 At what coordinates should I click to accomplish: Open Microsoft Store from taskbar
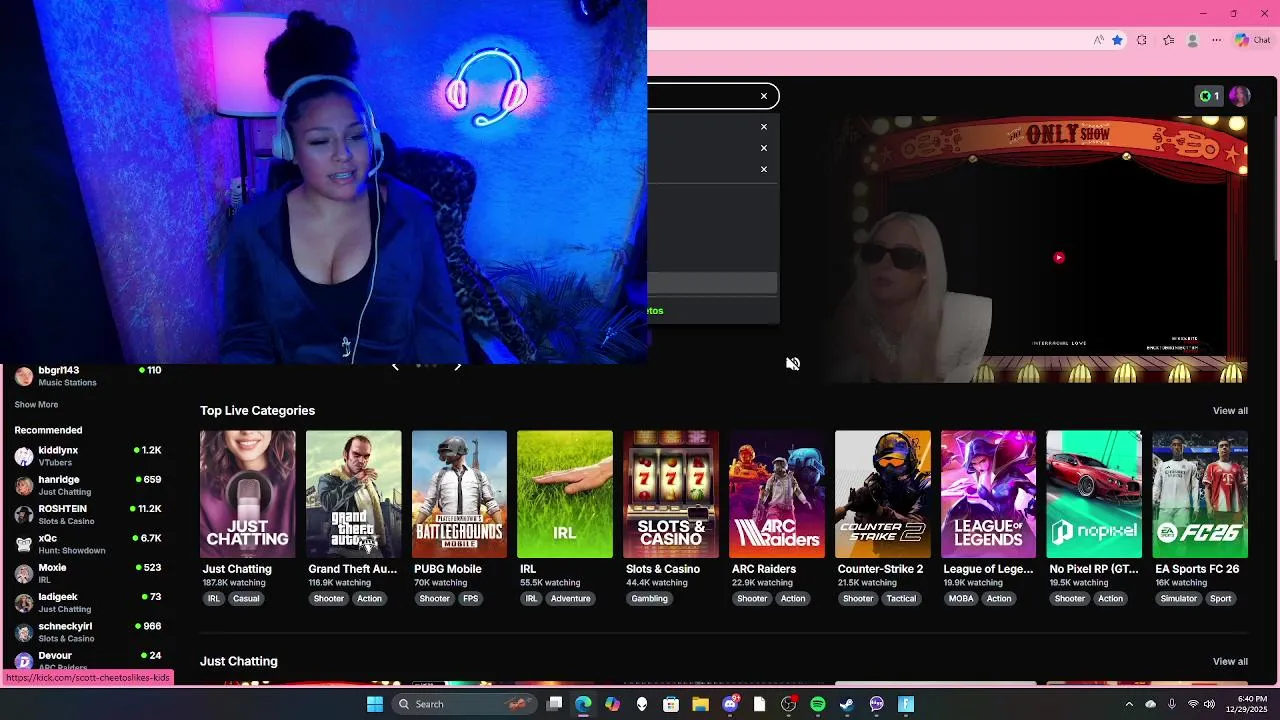[x=671, y=704]
